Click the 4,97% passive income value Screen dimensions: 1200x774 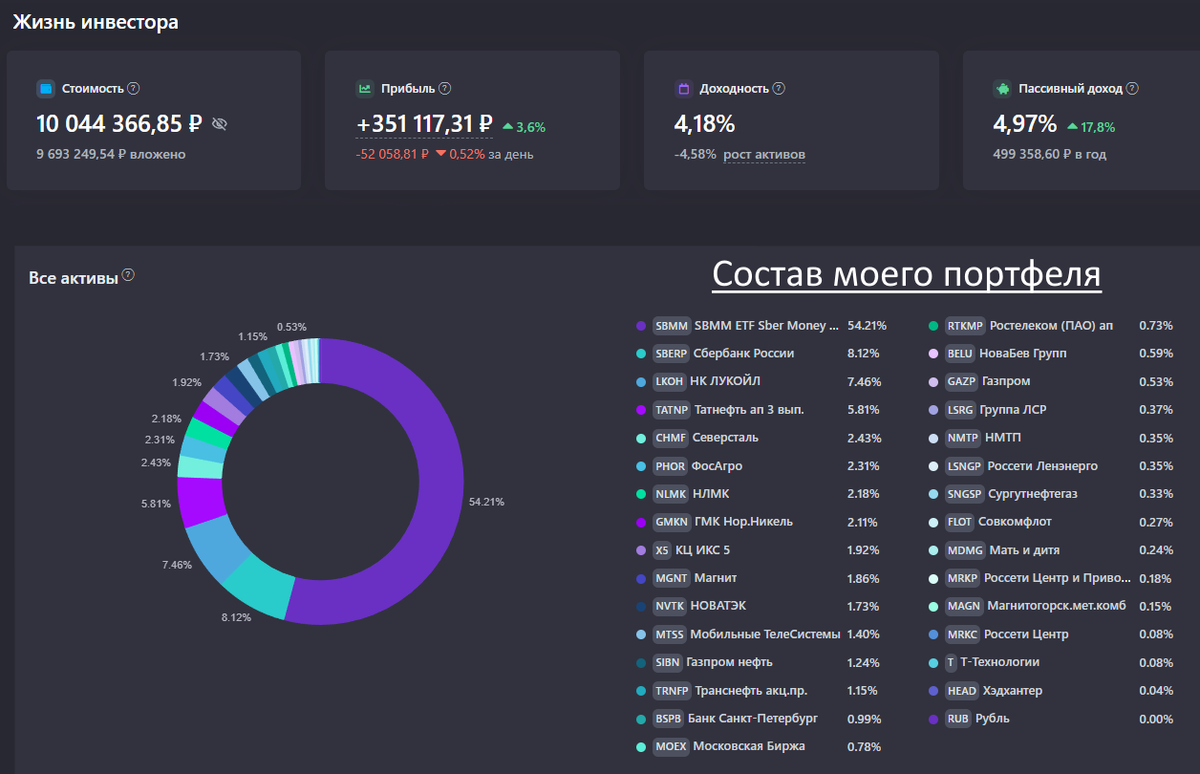(x=1025, y=124)
